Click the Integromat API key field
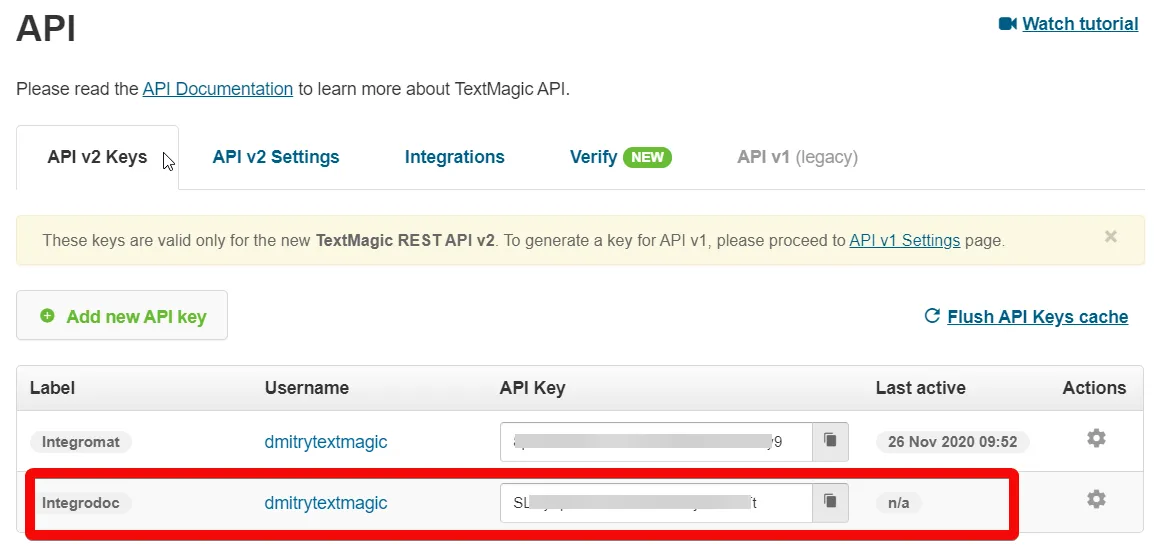Viewport: 1155px width, 558px height. (656, 441)
